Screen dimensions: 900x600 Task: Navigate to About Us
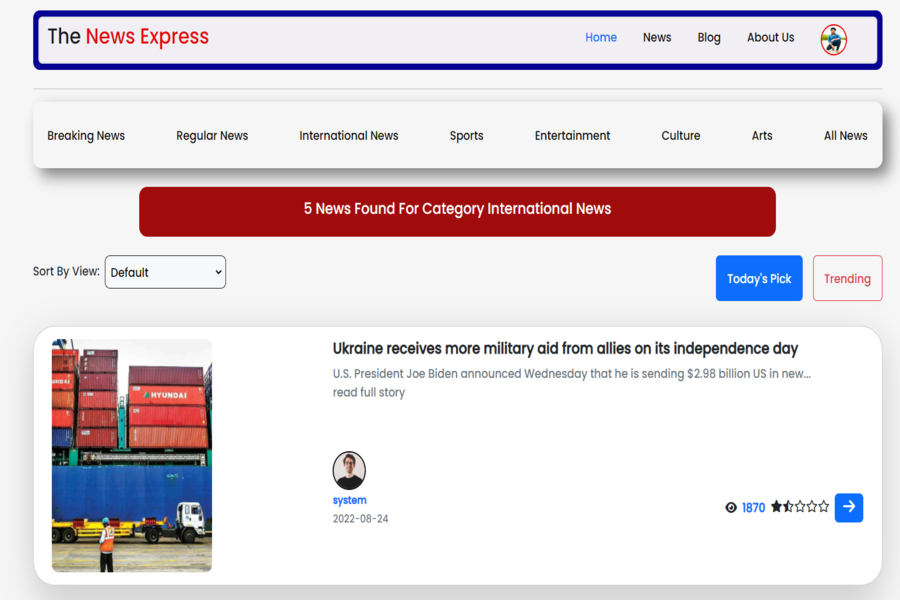pyautogui.click(x=770, y=38)
